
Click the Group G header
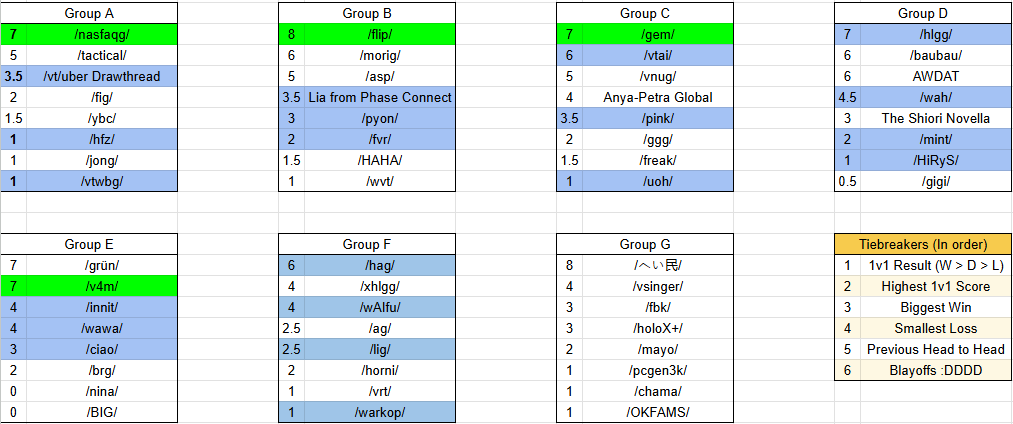tap(645, 244)
